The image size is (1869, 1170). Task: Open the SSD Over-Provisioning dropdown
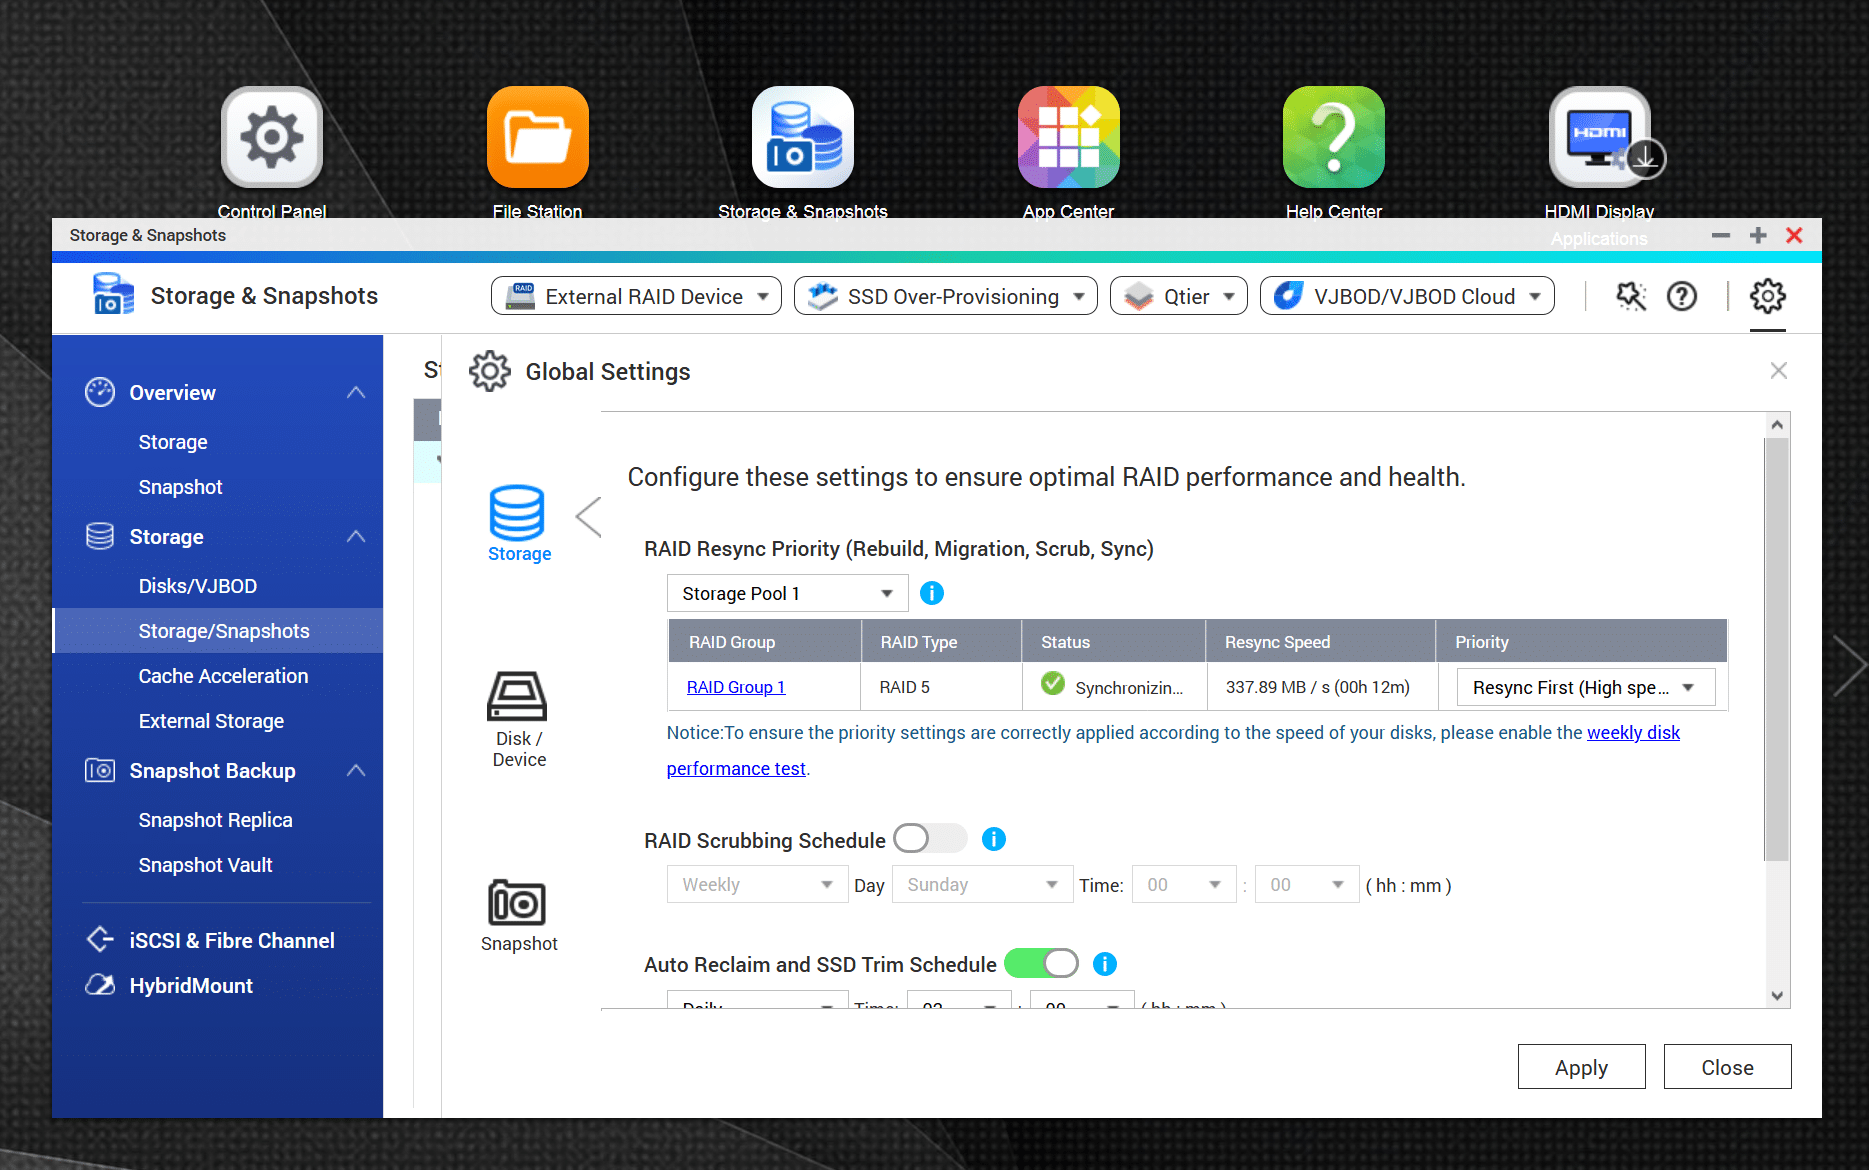click(945, 296)
